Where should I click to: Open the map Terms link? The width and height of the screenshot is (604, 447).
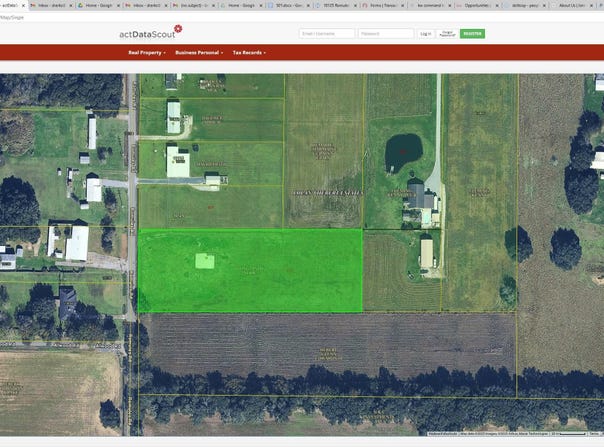coord(594,434)
